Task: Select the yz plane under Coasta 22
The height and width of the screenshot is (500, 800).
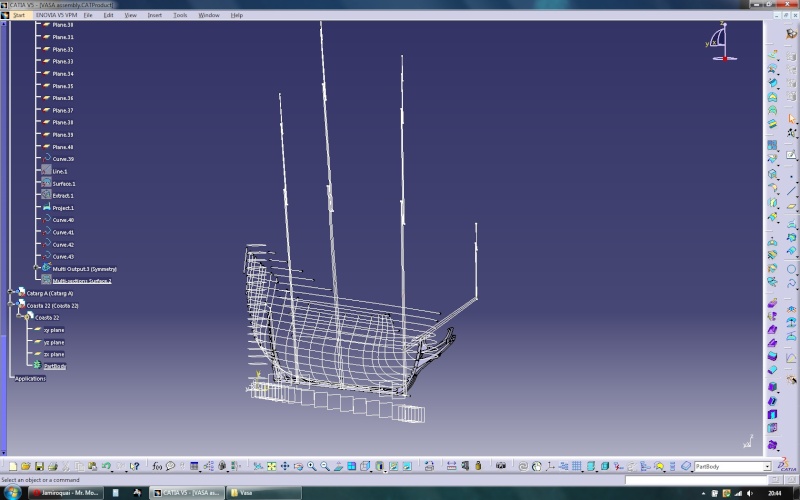Action: coord(54,342)
